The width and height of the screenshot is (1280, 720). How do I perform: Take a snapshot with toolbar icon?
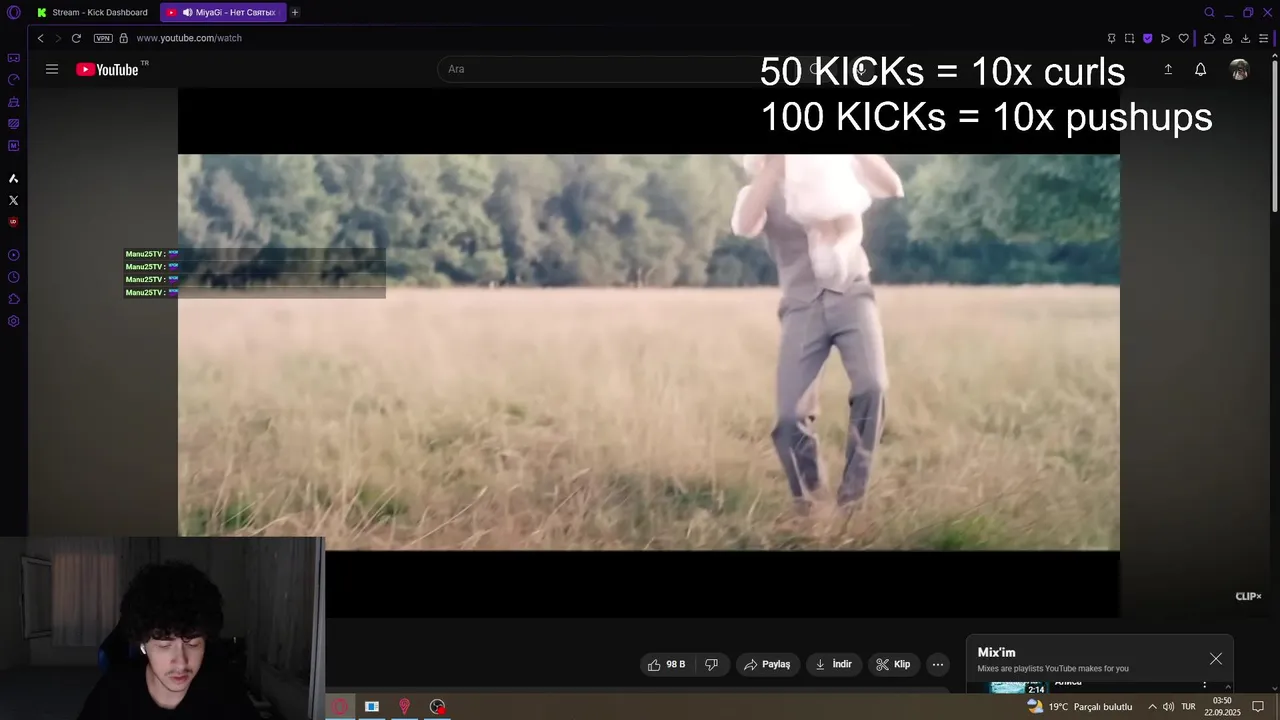(x=1129, y=38)
